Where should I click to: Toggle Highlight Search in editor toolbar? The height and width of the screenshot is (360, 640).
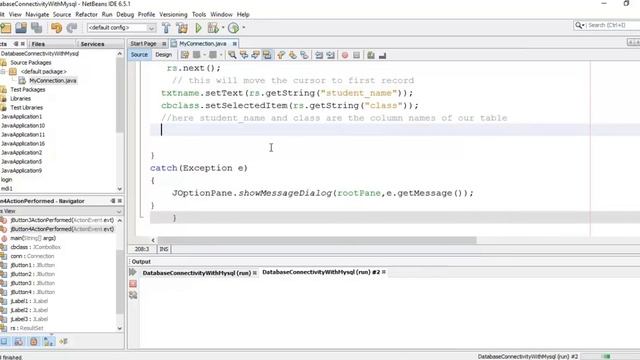point(267,55)
